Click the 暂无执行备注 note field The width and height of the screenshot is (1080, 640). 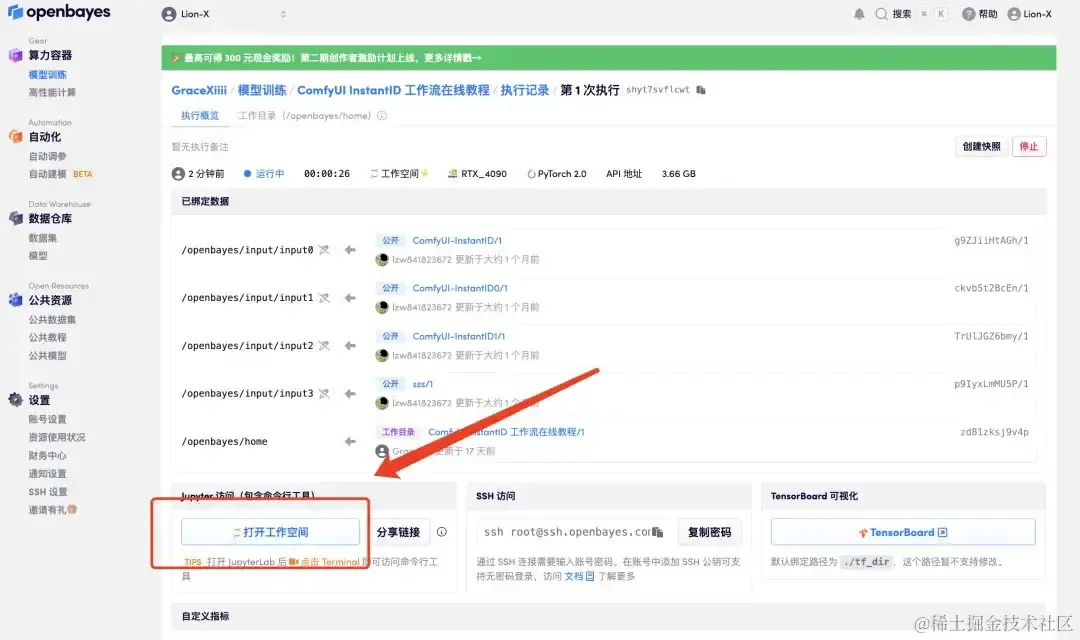[x=200, y=147]
